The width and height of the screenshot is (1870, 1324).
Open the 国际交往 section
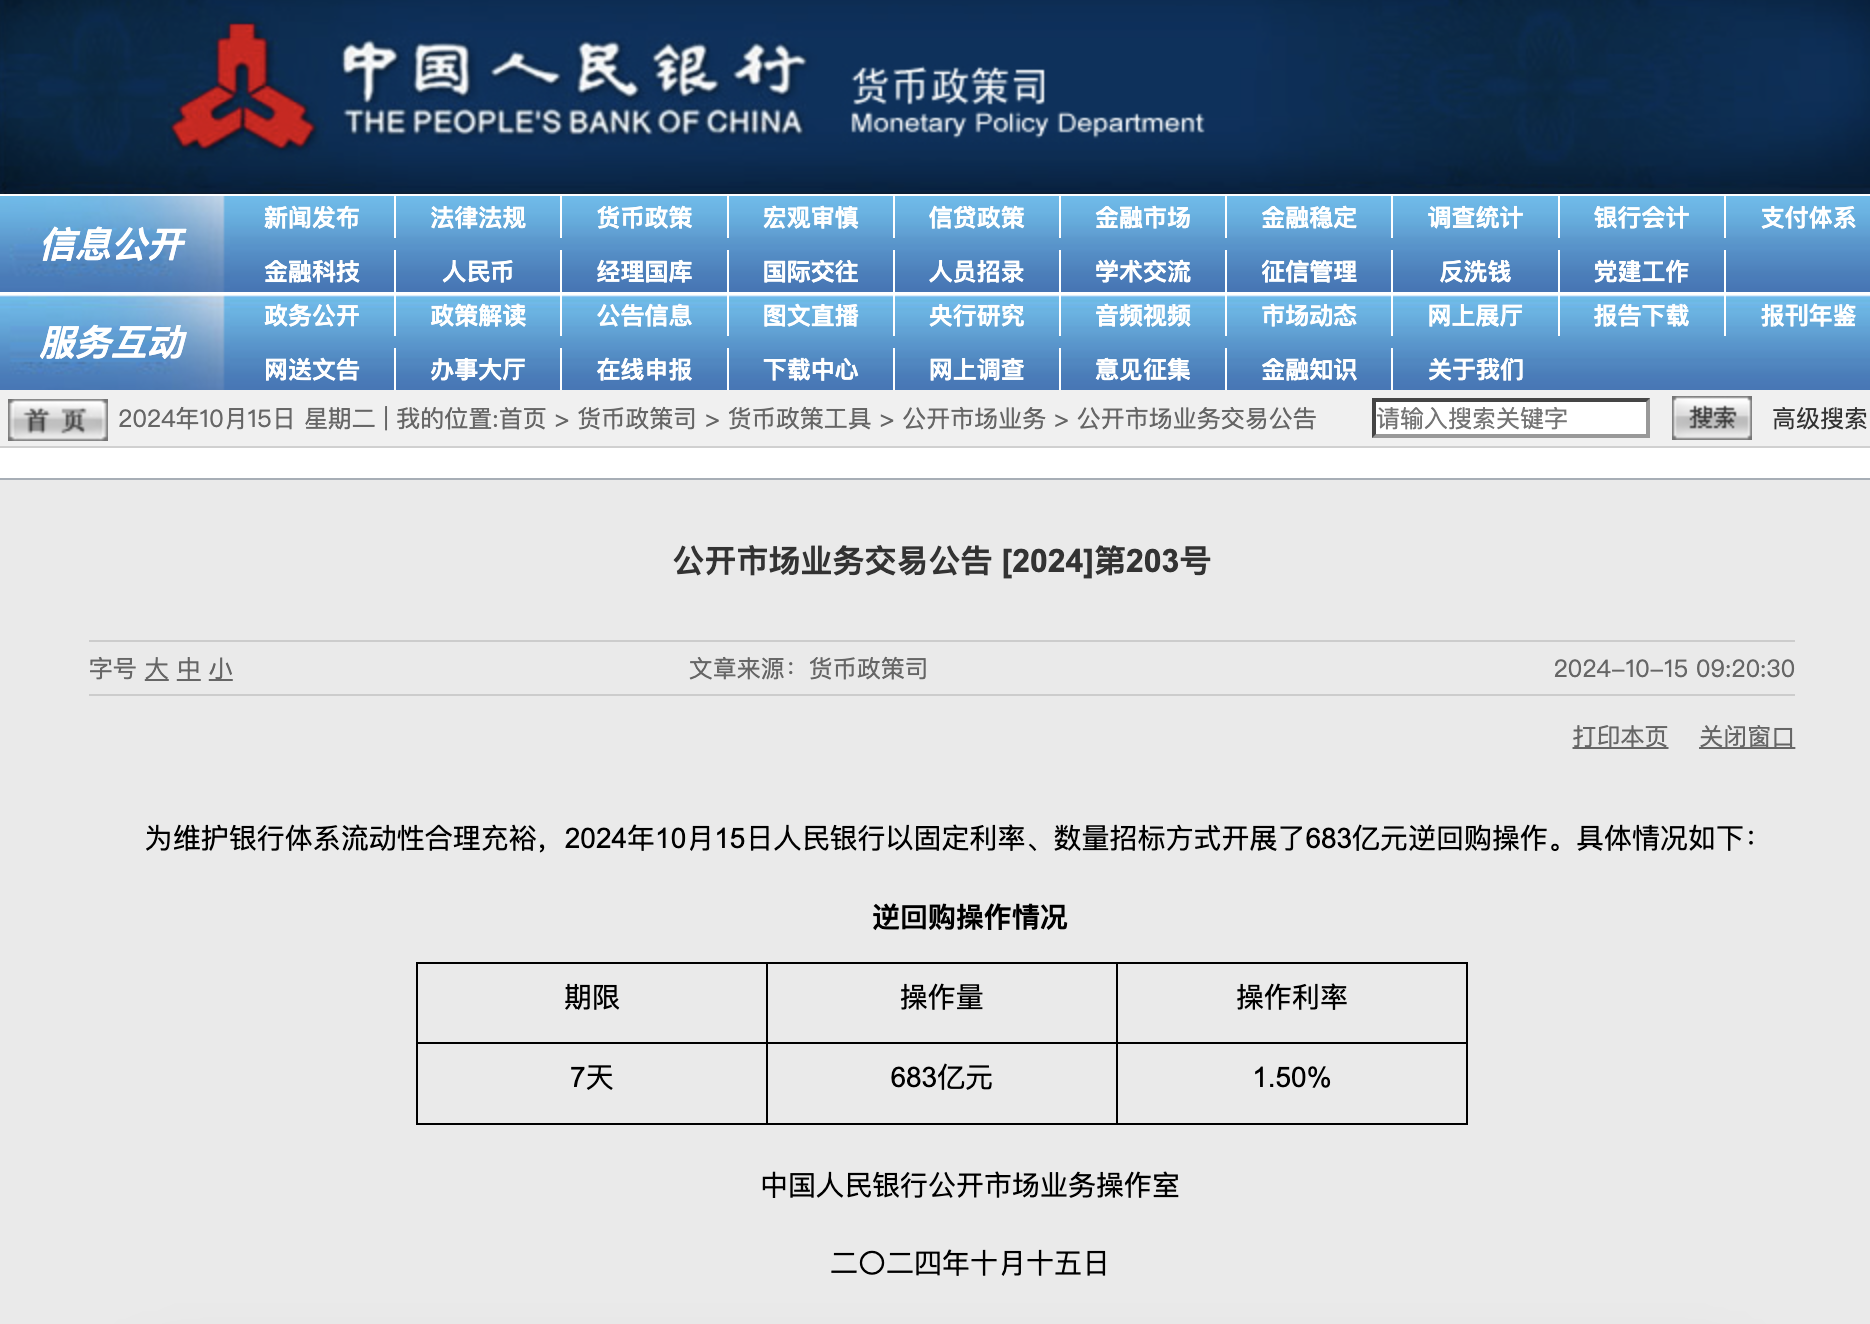tap(810, 271)
